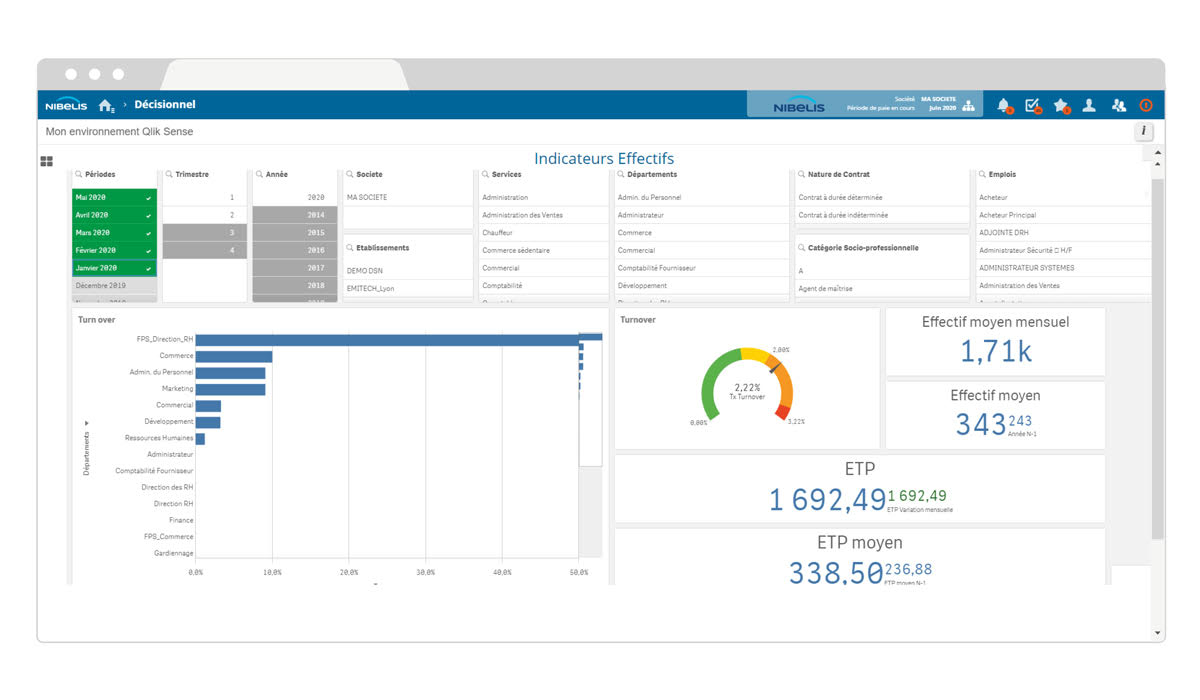The height and width of the screenshot is (700, 1200).
Task: Click the Turnover gauge needle area
Action: pyautogui.click(x=776, y=366)
